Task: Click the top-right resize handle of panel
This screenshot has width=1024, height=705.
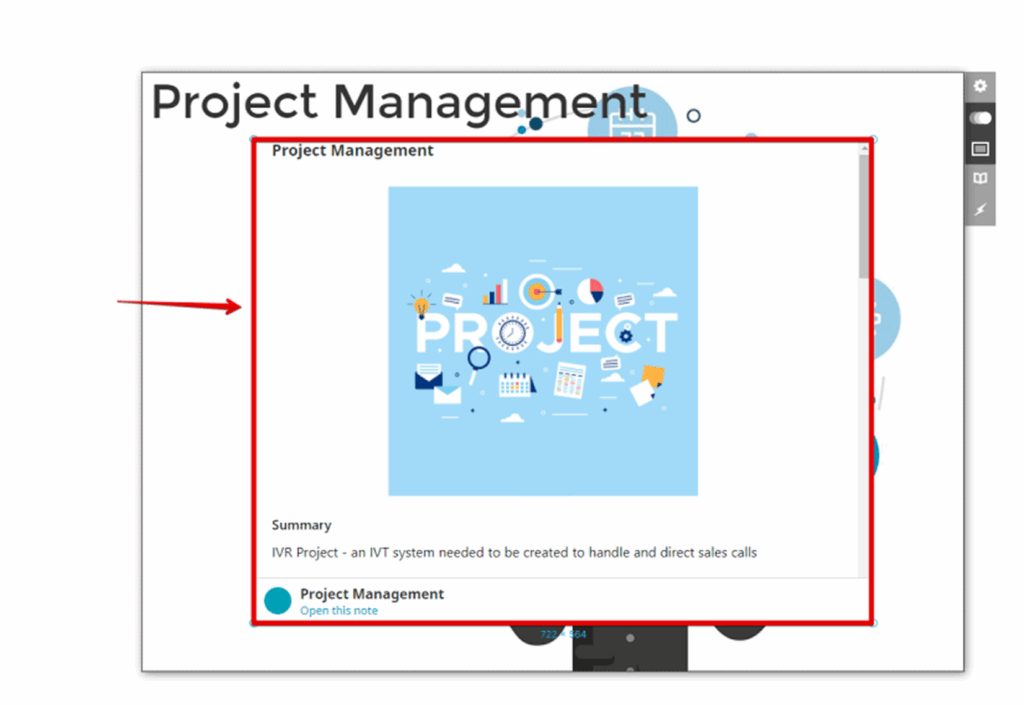Action: (x=874, y=139)
